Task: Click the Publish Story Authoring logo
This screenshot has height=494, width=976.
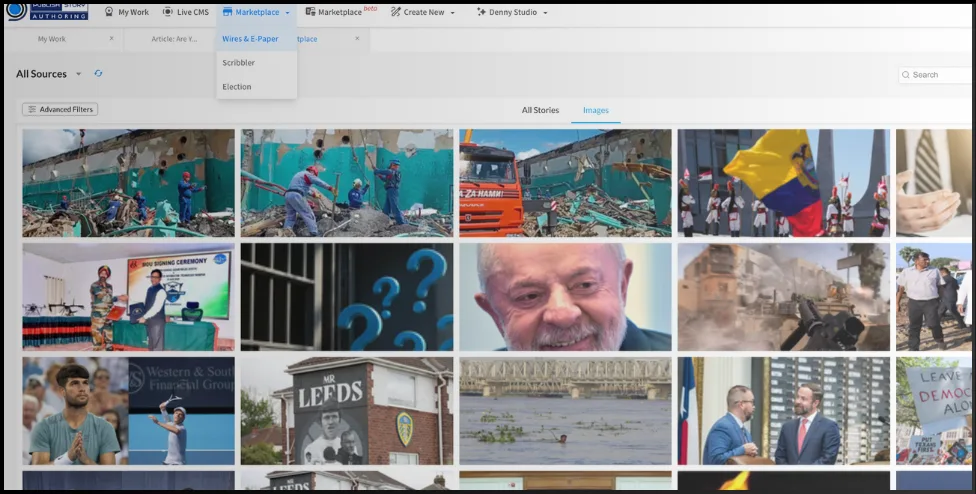Action: pos(47,11)
